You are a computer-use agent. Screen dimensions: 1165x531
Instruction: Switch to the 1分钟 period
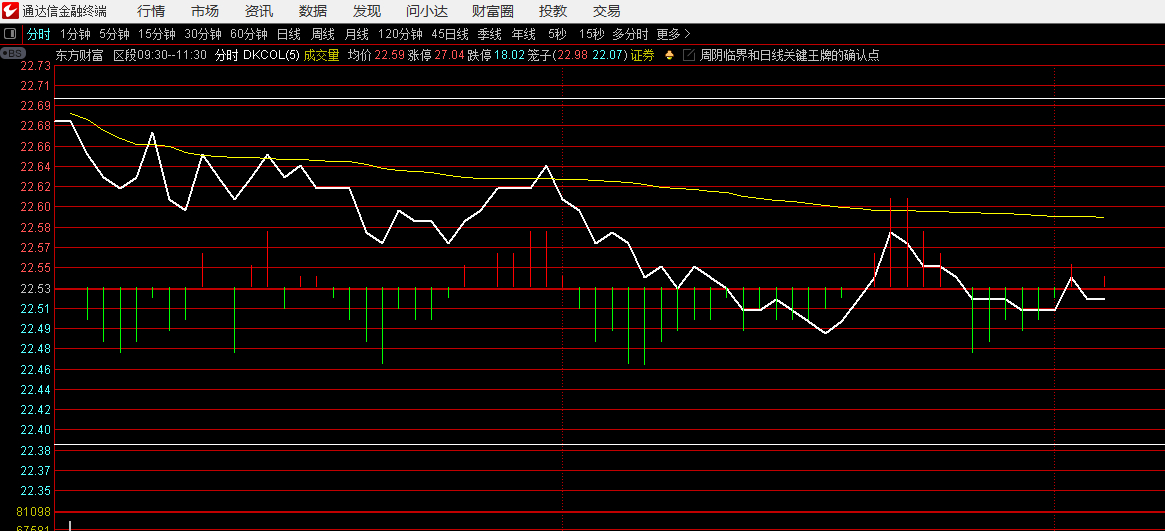pyautogui.click(x=75, y=34)
